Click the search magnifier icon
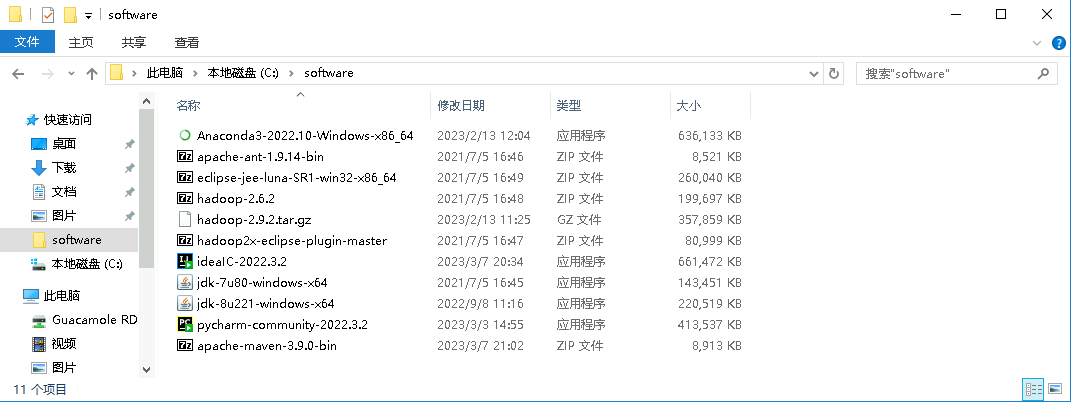 (x=1043, y=73)
